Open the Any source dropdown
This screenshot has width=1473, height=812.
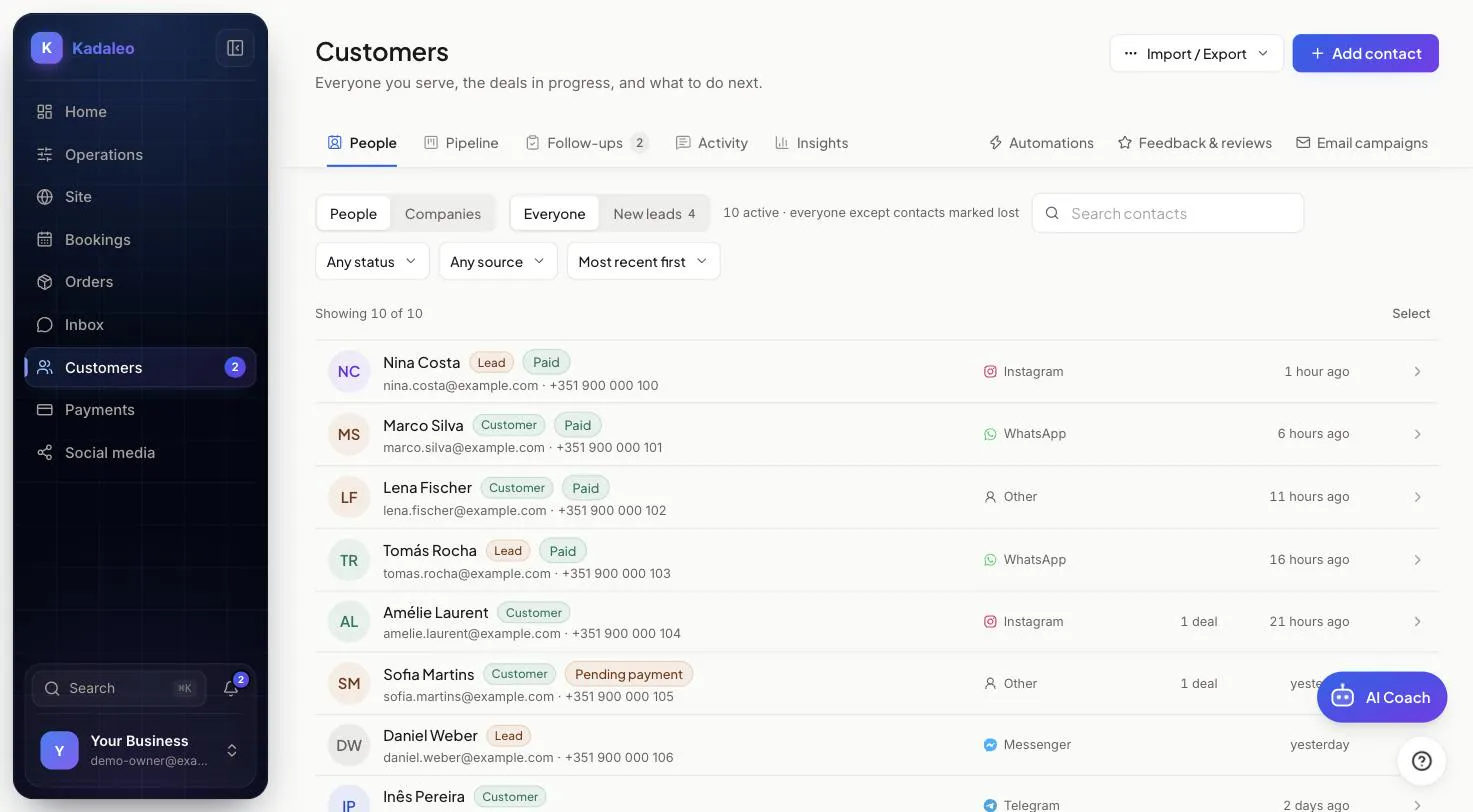coord(498,262)
